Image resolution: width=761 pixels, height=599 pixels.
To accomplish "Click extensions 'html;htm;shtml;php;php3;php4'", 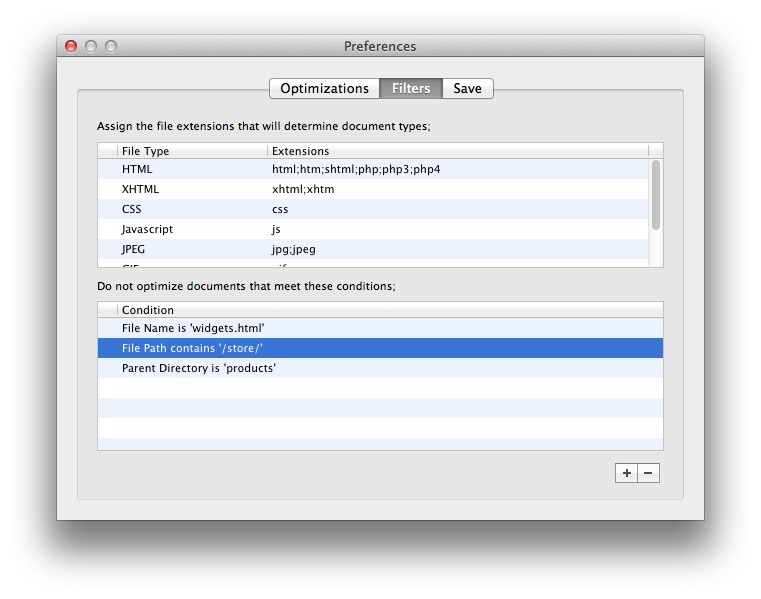I will pos(356,169).
